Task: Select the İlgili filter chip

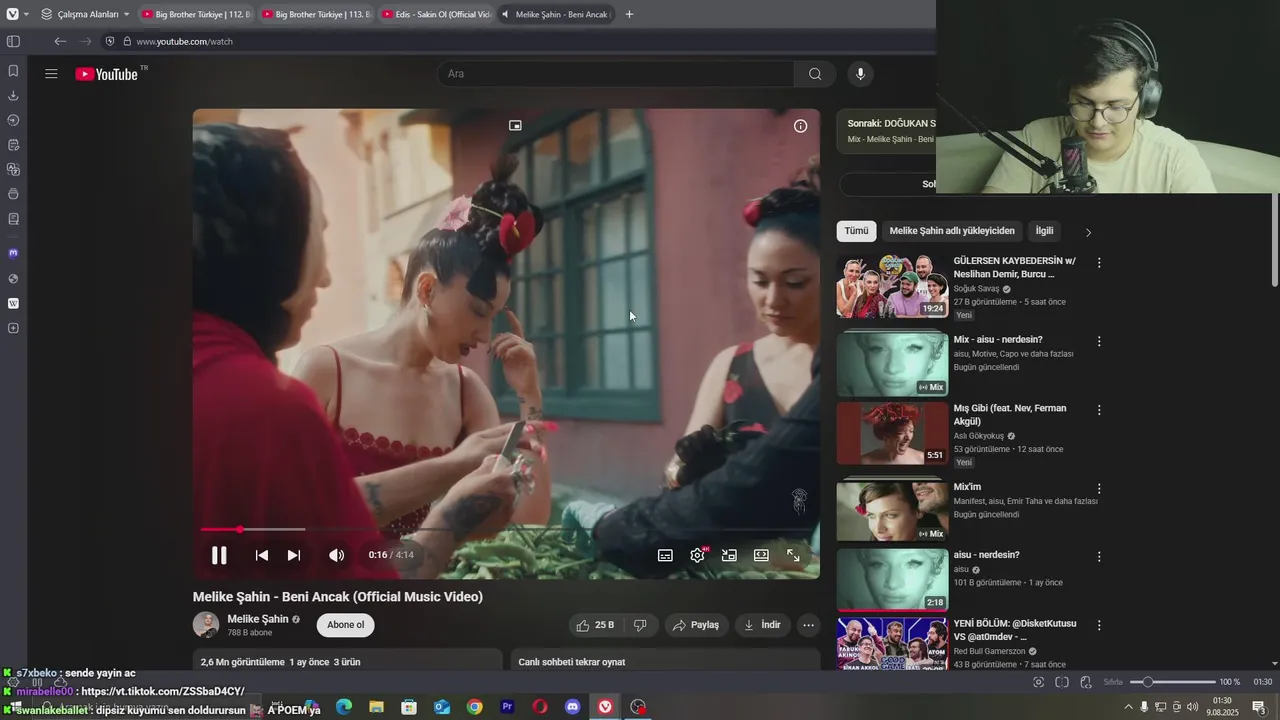Action: pos(1045,231)
